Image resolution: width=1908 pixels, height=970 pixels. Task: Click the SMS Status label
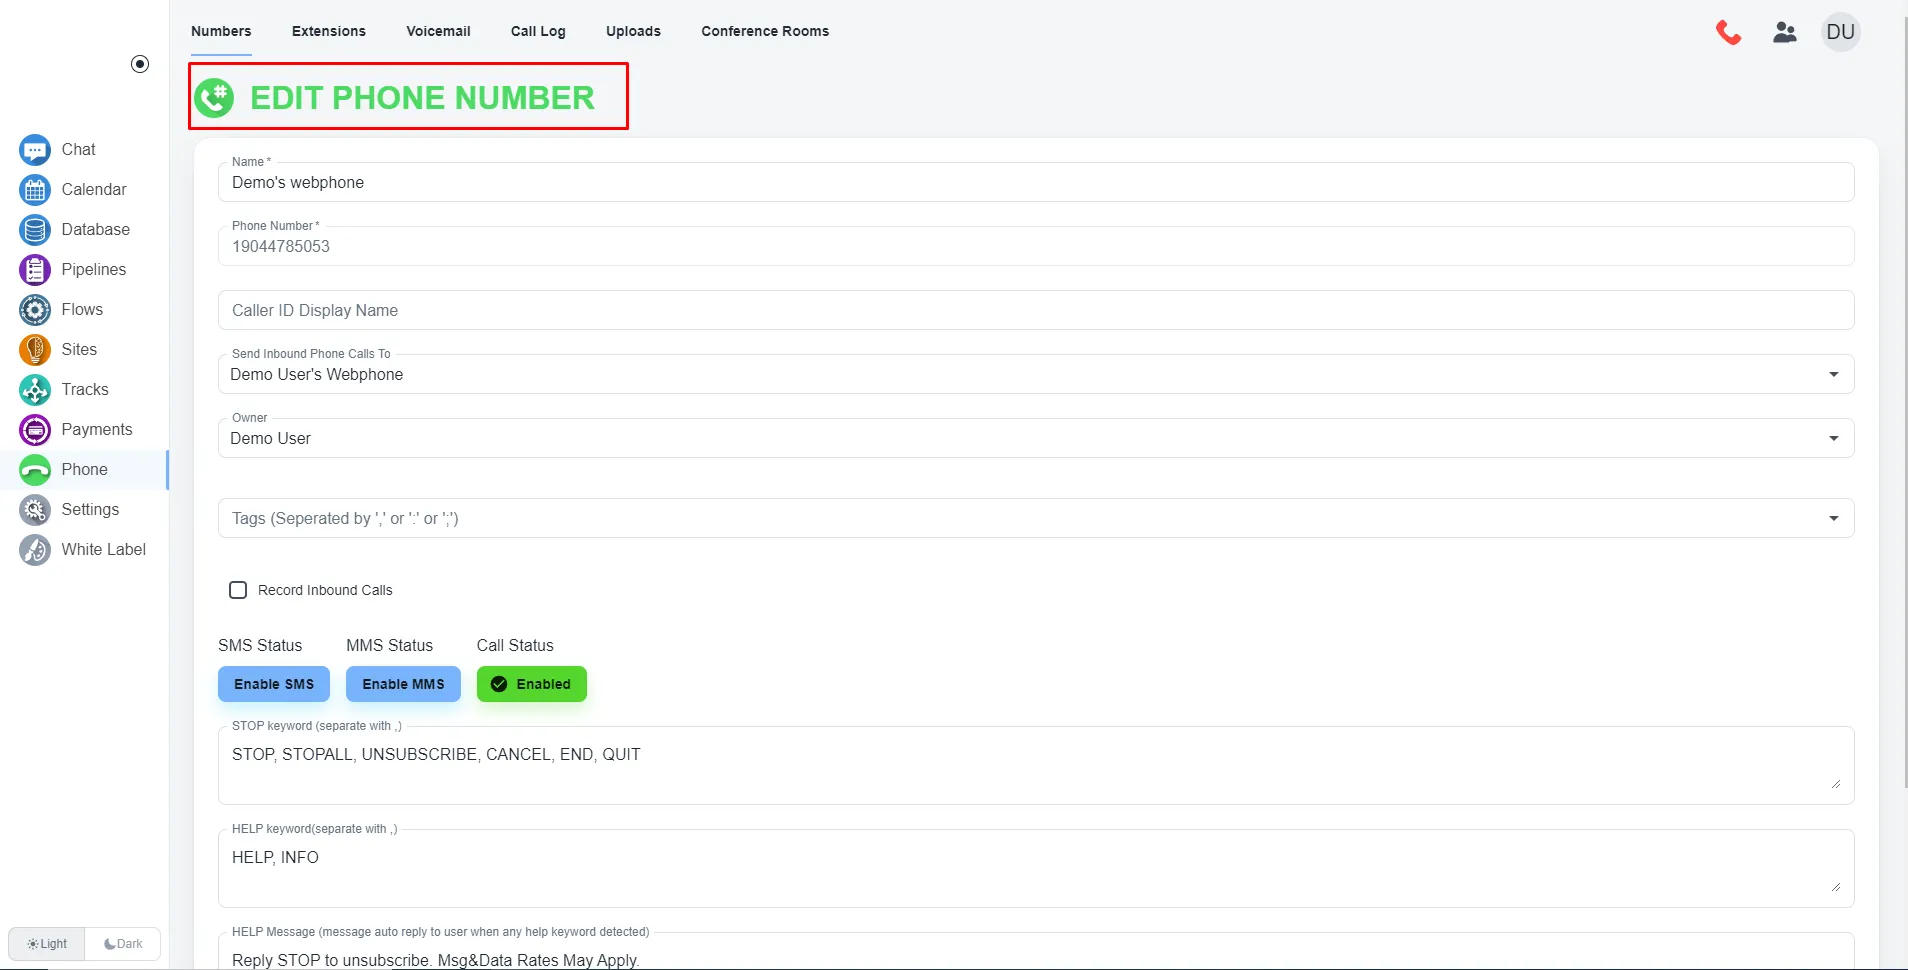point(260,646)
